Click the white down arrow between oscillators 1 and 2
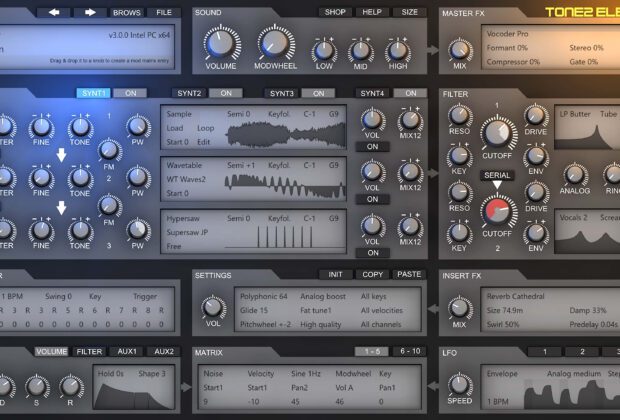The width and height of the screenshot is (620, 420). click(x=61, y=155)
